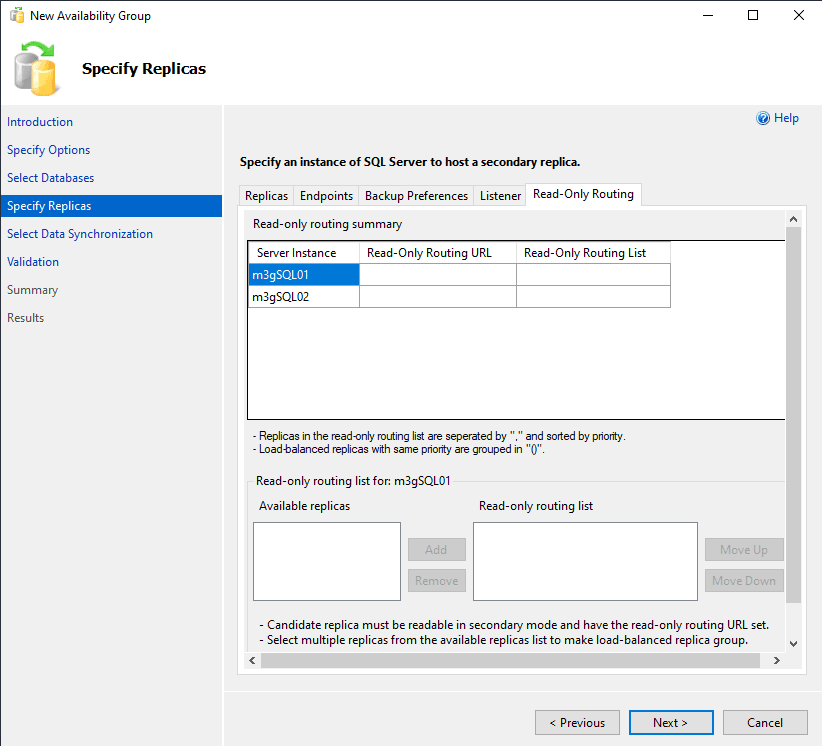Click Read-Only Routing URL cell for m3gSQL02
Image resolution: width=822 pixels, height=746 pixels.
pyautogui.click(x=438, y=297)
